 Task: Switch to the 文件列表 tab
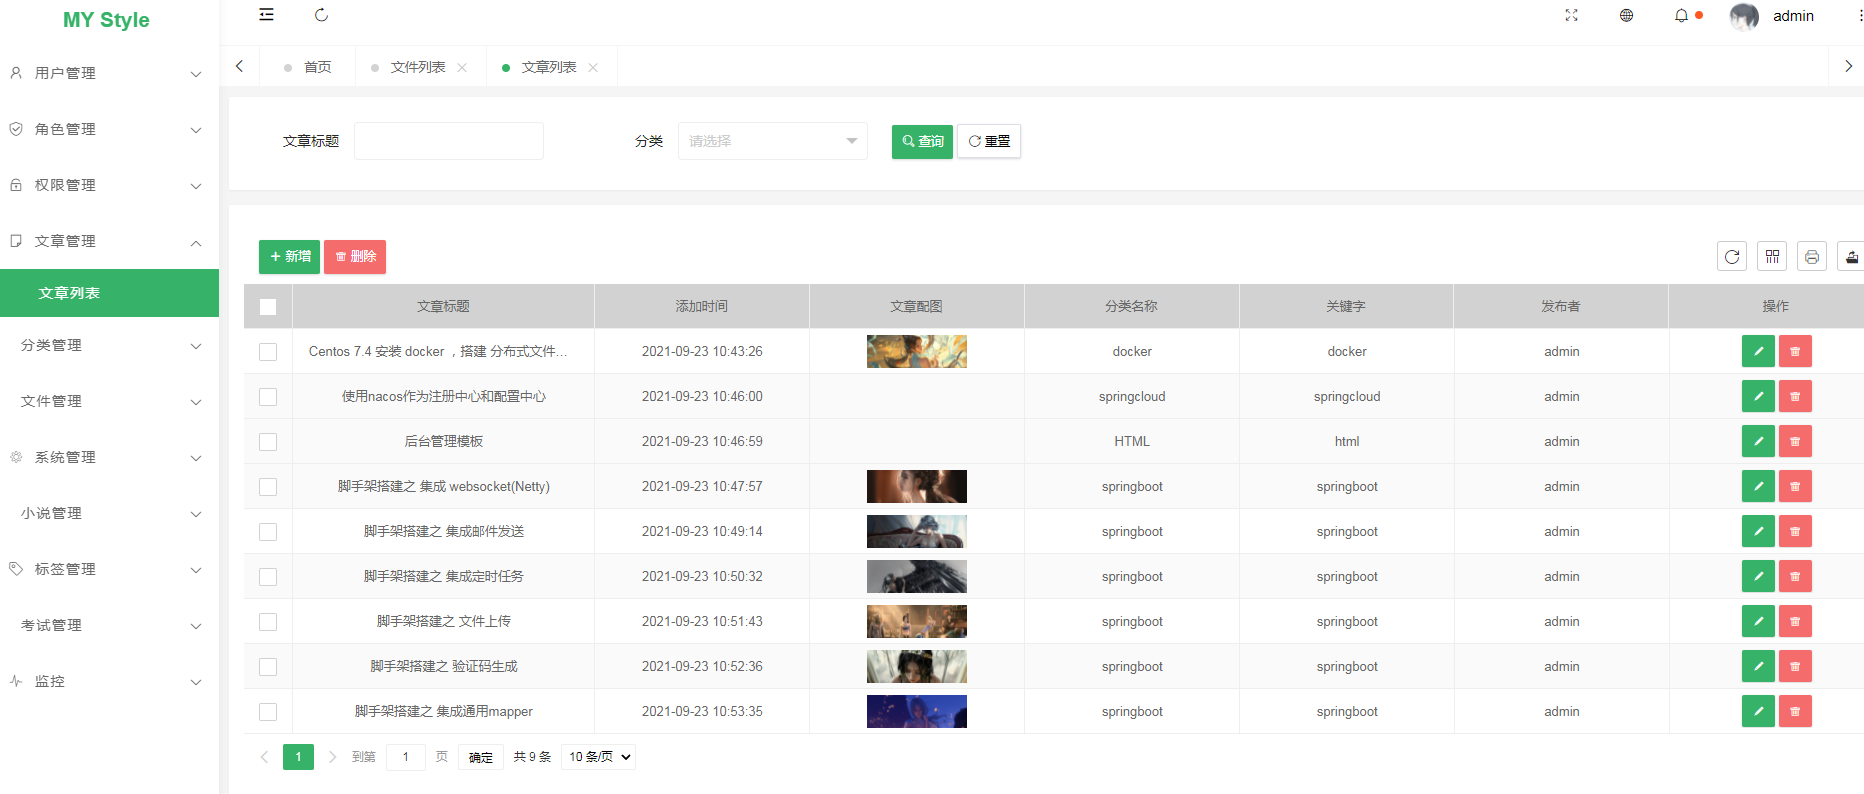coord(417,67)
